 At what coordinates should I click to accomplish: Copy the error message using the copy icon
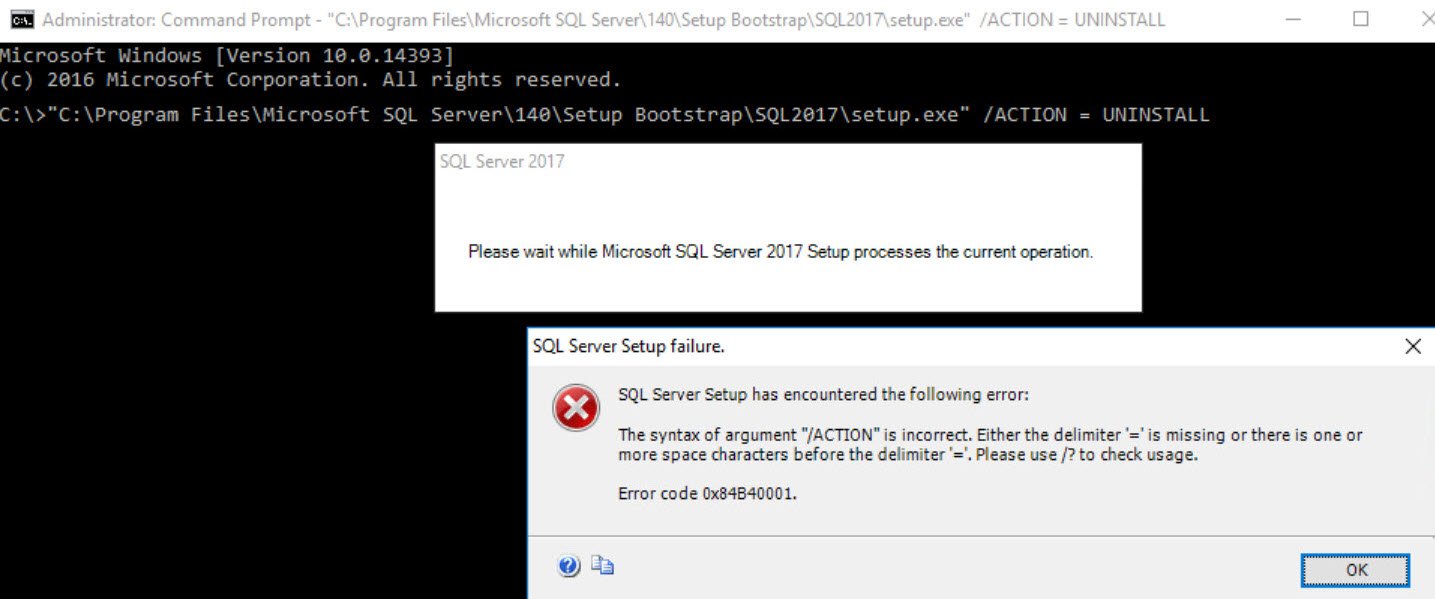(602, 566)
